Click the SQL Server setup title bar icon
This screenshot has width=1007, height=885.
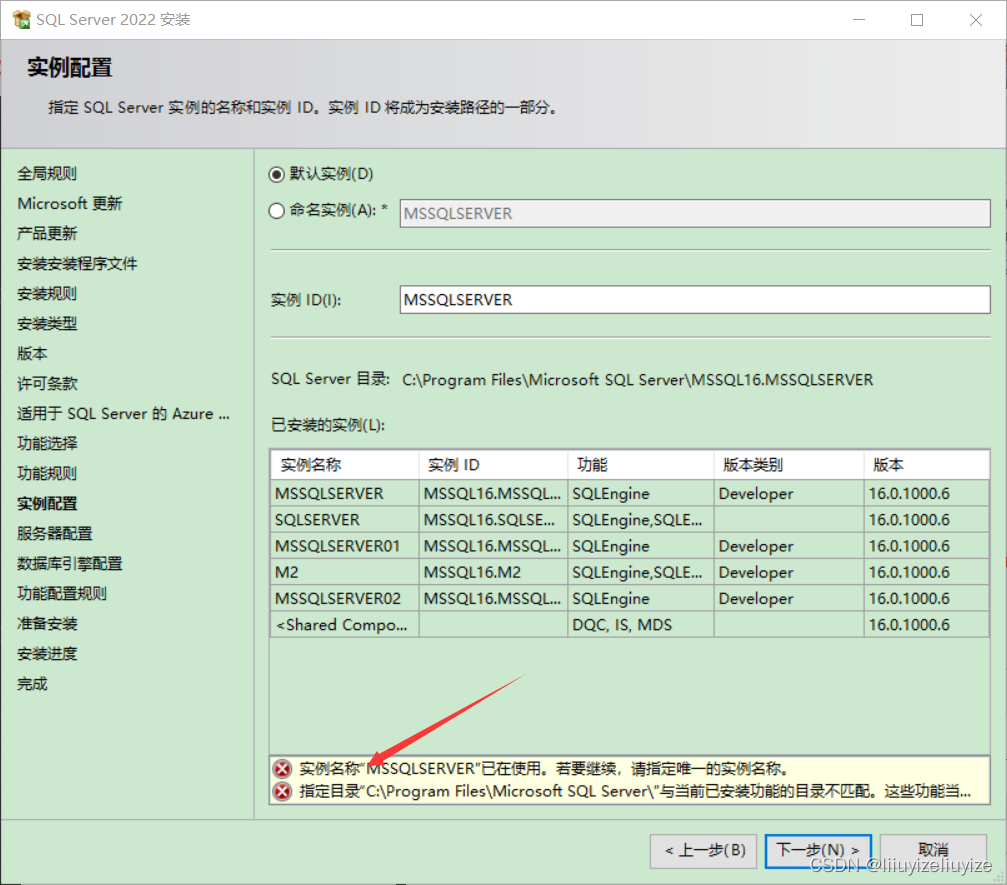coord(21,19)
